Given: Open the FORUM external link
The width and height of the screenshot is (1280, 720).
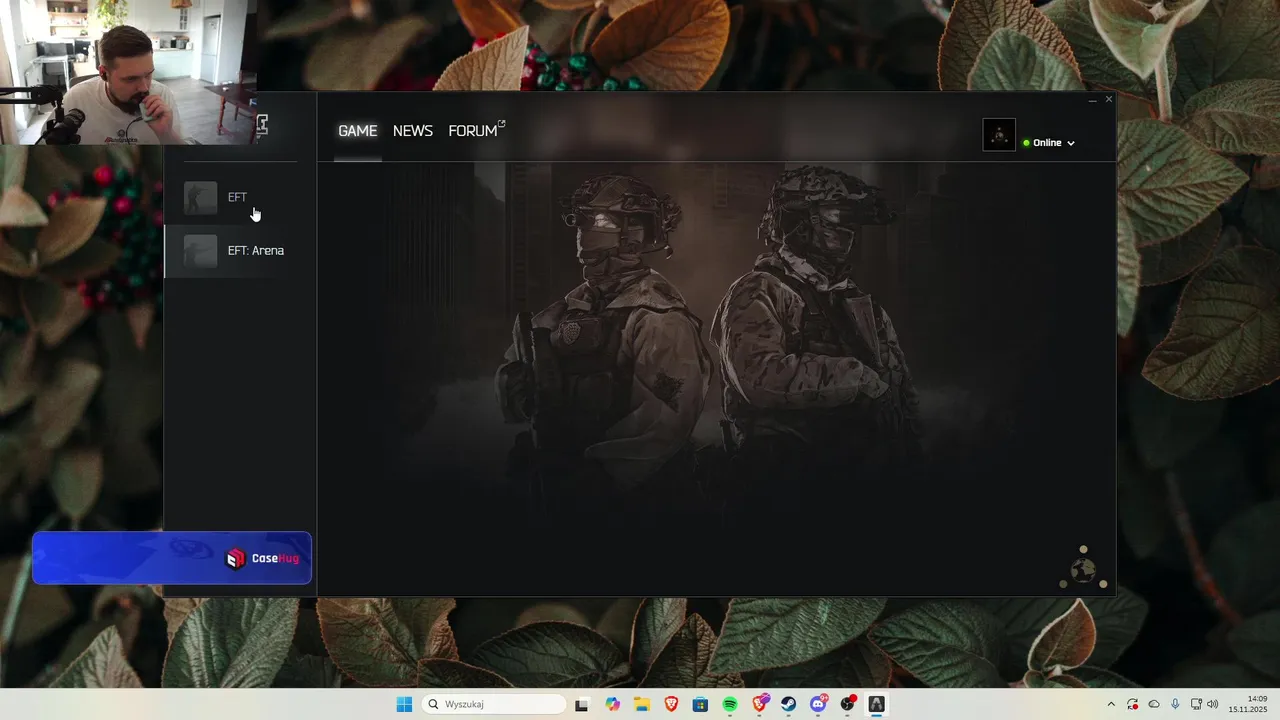Looking at the screenshot, I should tap(476, 131).
